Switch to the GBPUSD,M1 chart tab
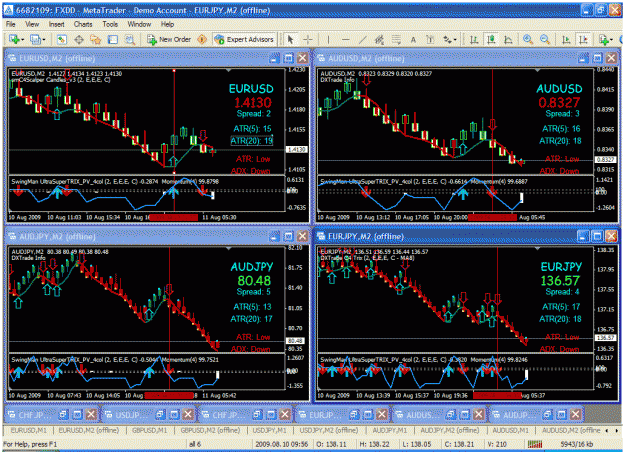Viewport: 625px width, 452px height. tap(149, 430)
